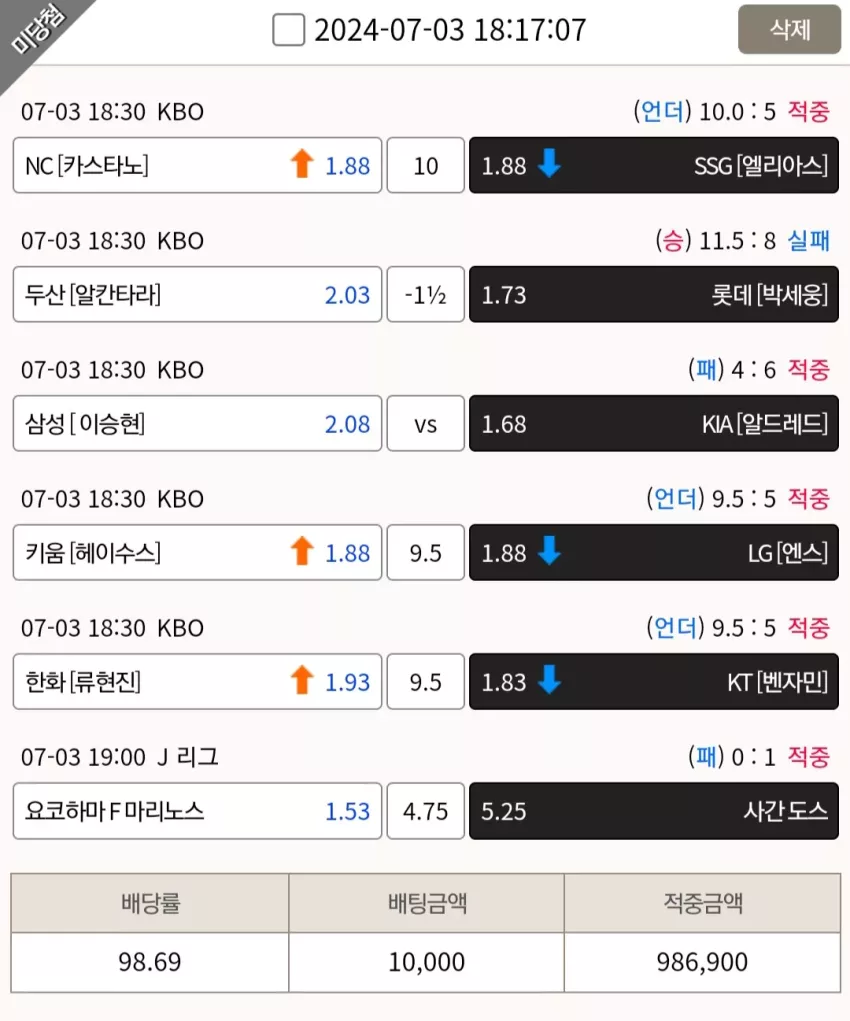850x1021 pixels.
Task: Click the blue down arrow on SSG row
Action: 549,163
